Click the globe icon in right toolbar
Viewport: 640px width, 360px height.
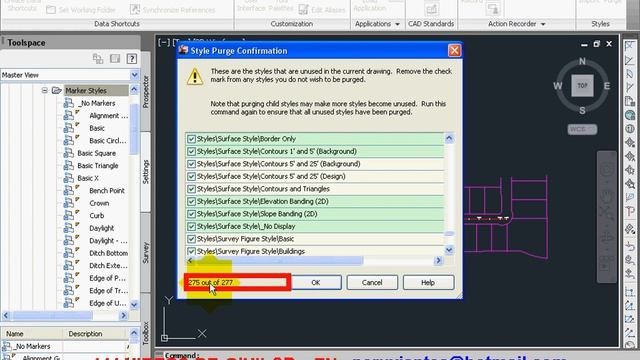point(630,115)
